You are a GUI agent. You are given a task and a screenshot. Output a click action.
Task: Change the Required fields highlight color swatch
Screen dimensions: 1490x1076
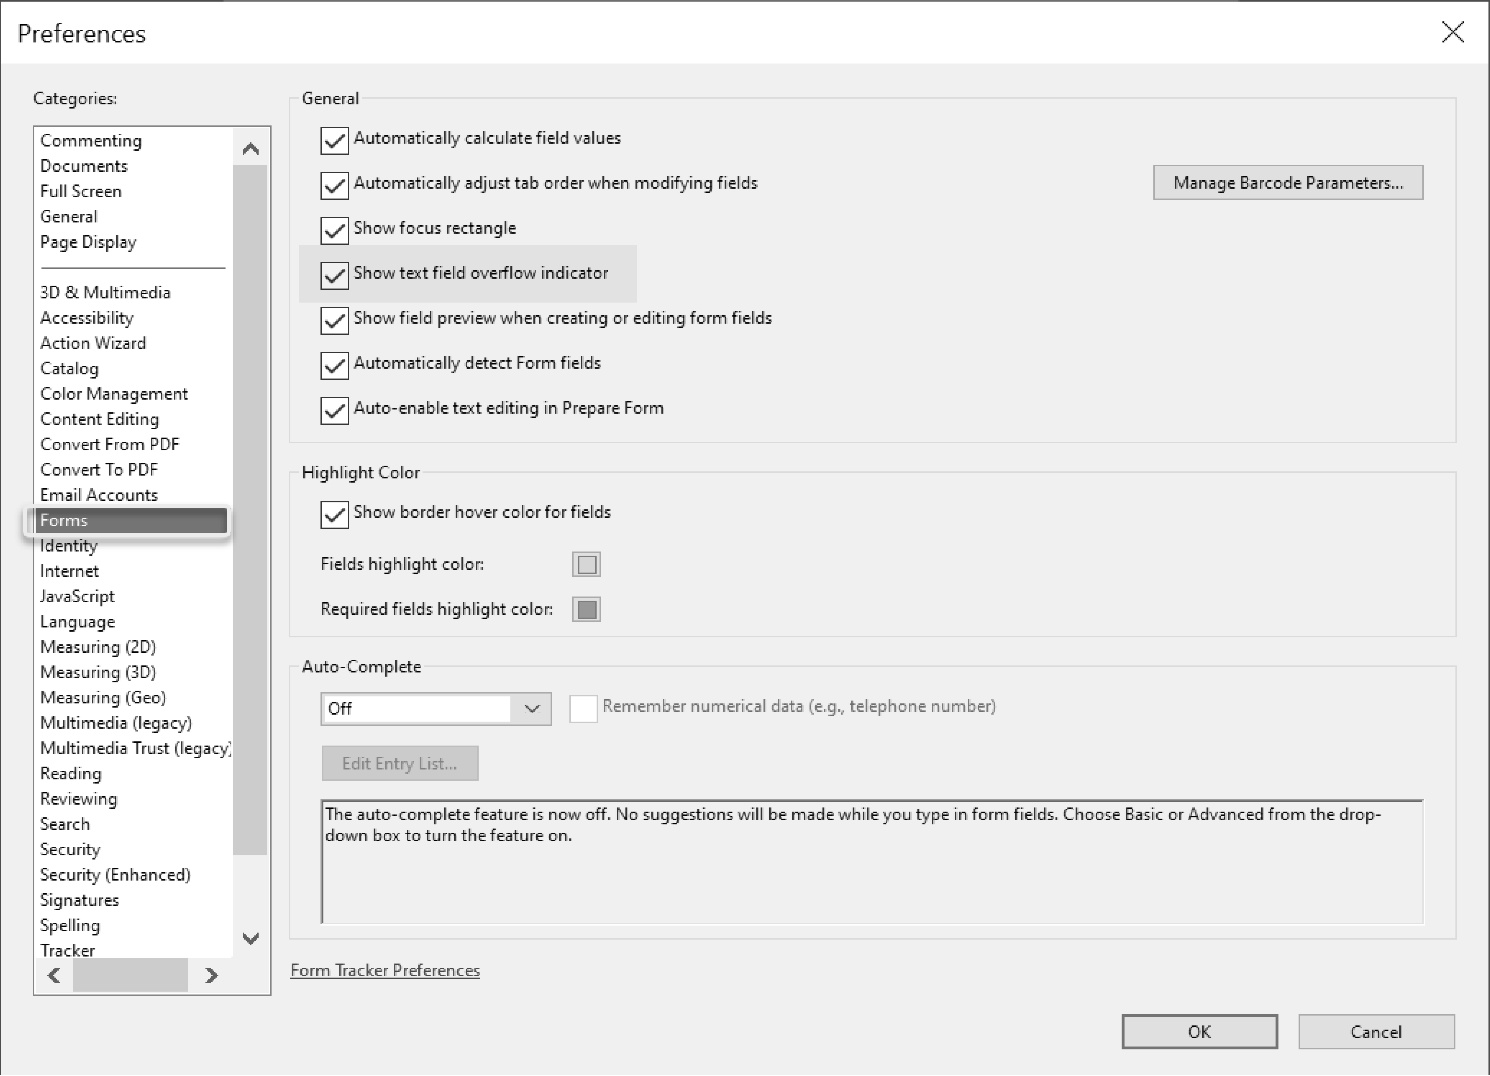tap(586, 610)
